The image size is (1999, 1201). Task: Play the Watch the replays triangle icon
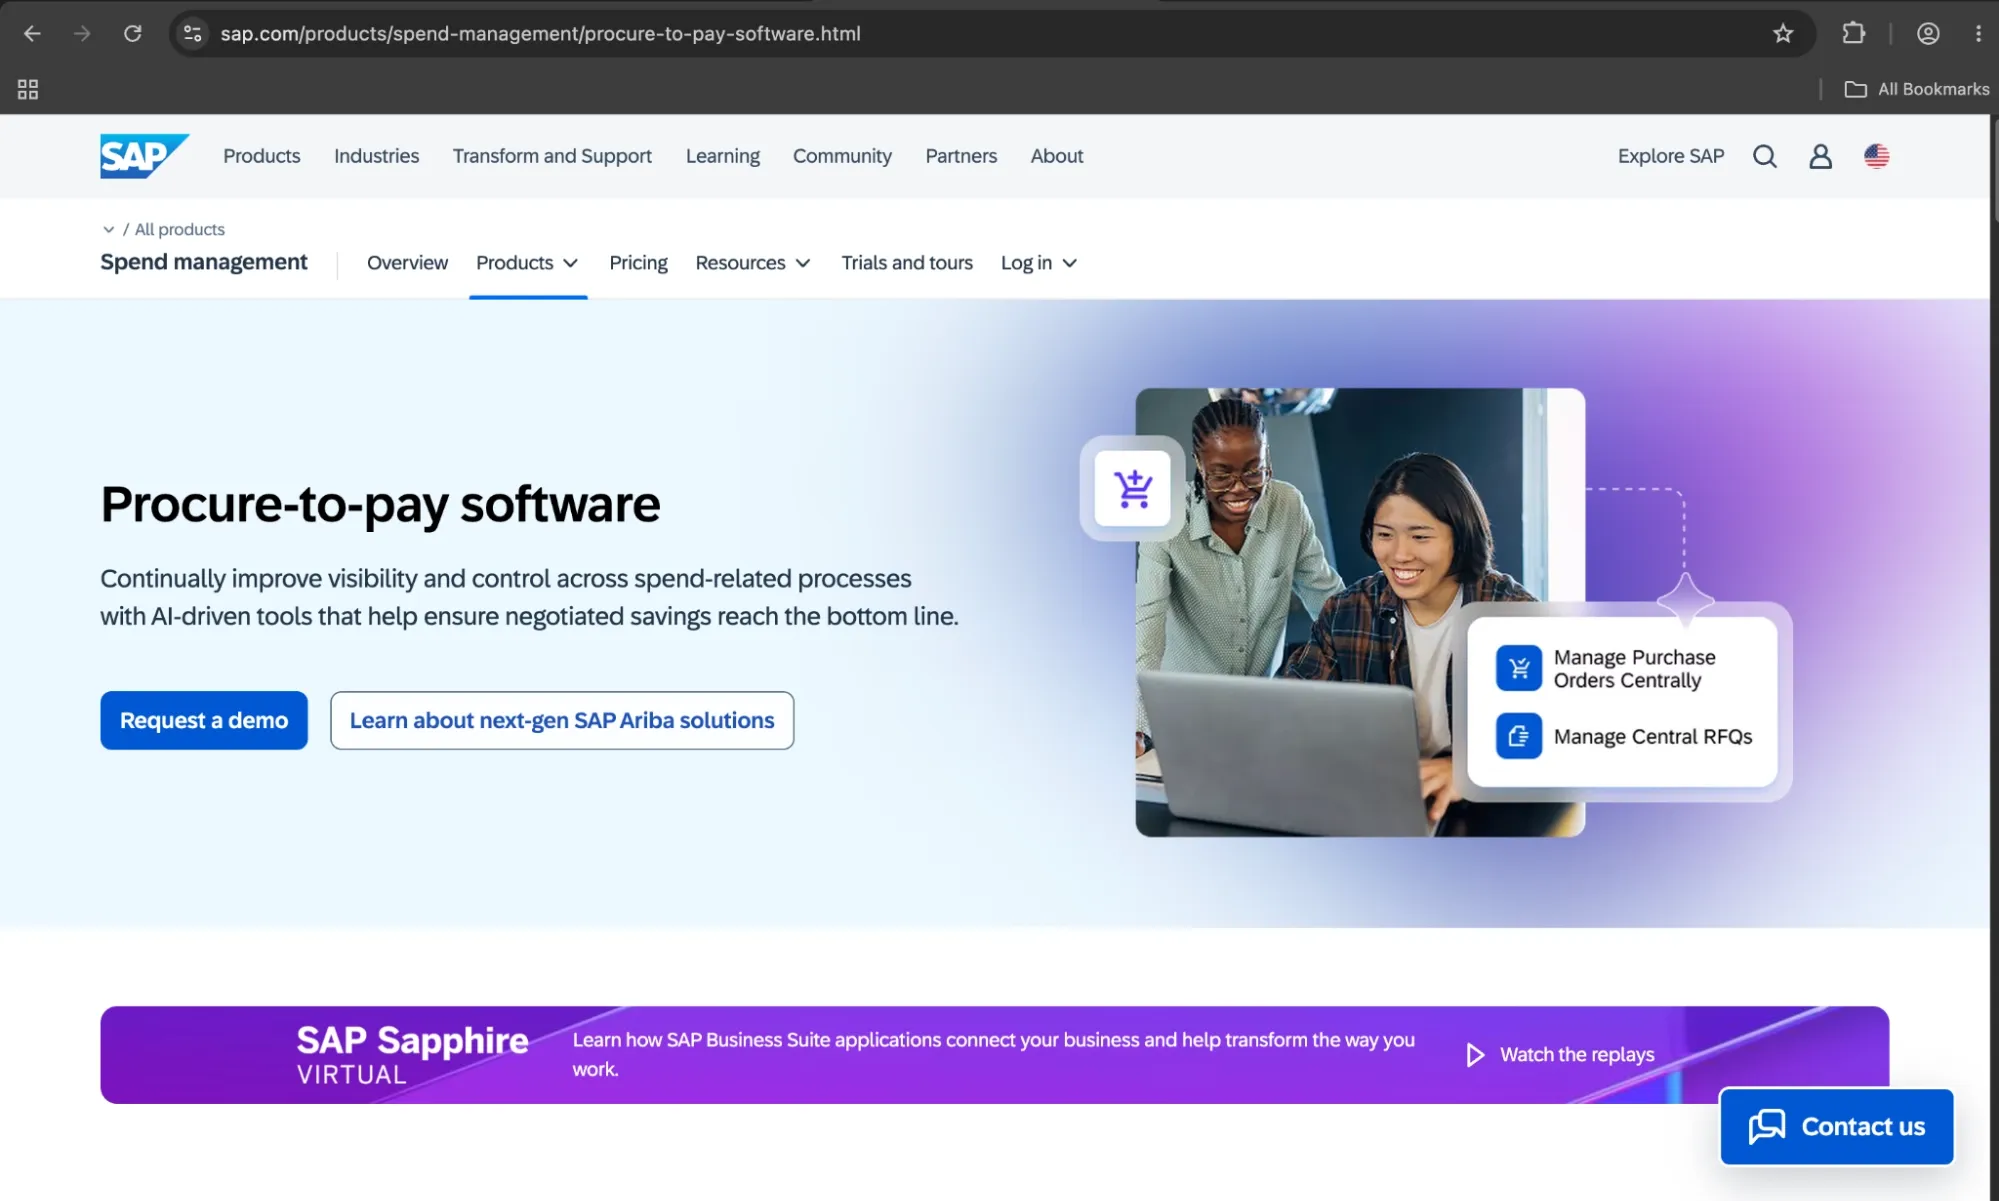(x=1475, y=1055)
